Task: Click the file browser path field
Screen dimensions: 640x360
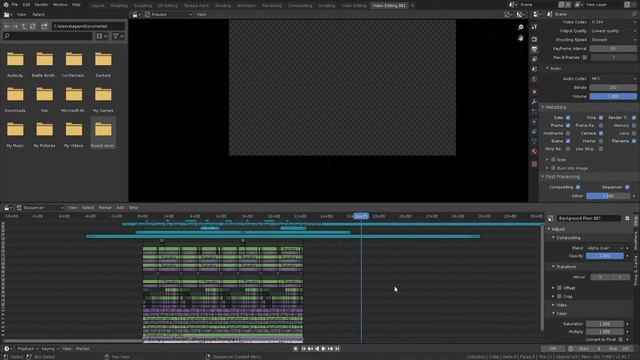Action: [88, 26]
